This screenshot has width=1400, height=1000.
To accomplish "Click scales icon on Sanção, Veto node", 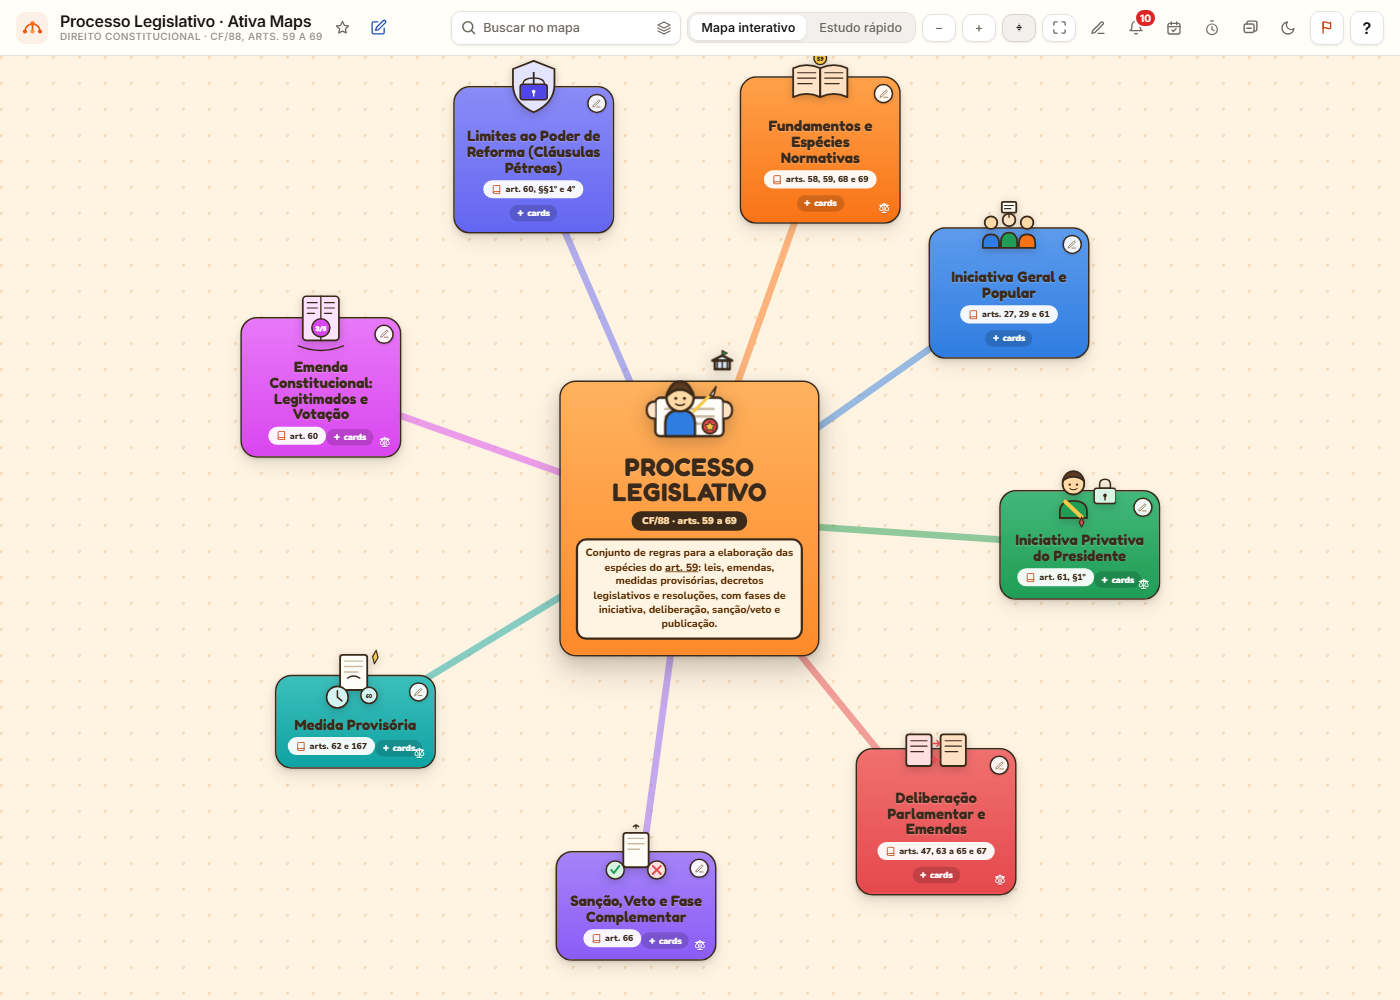I will pyautogui.click(x=700, y=945).
